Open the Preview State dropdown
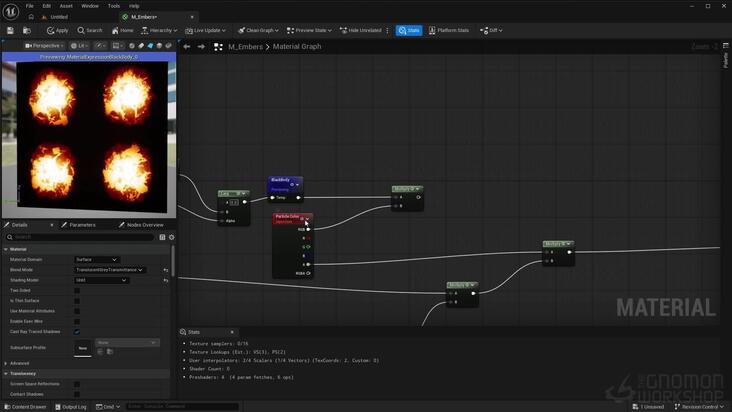The height and width of the screenshot is (412, 732). coord(309,30)
